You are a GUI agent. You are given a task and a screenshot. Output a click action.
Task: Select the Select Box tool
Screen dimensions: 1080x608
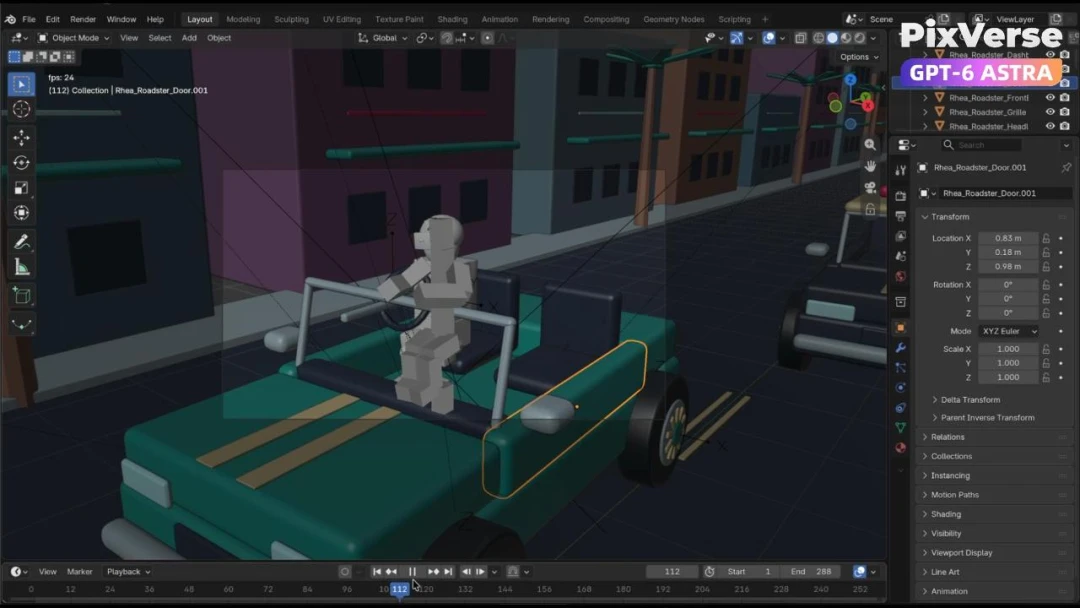21,84
